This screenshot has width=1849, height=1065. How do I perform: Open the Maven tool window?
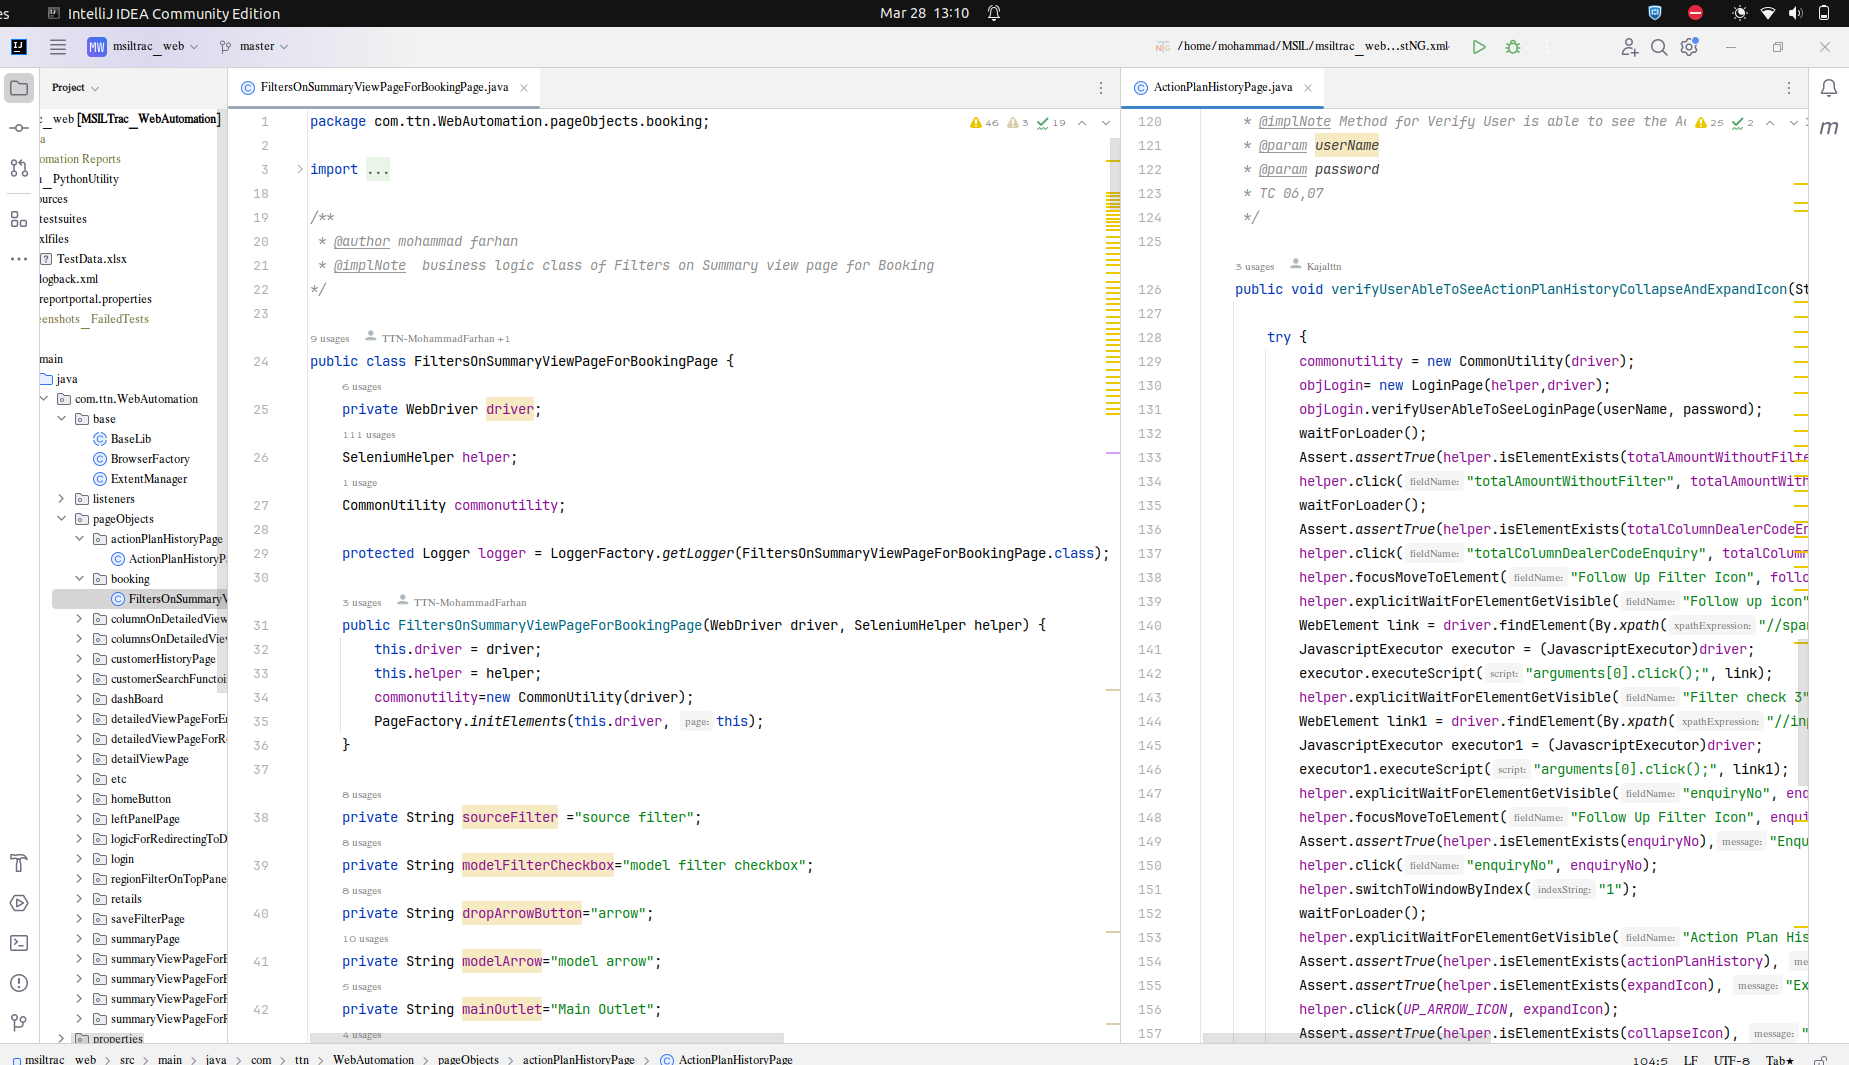point(1829,127)
